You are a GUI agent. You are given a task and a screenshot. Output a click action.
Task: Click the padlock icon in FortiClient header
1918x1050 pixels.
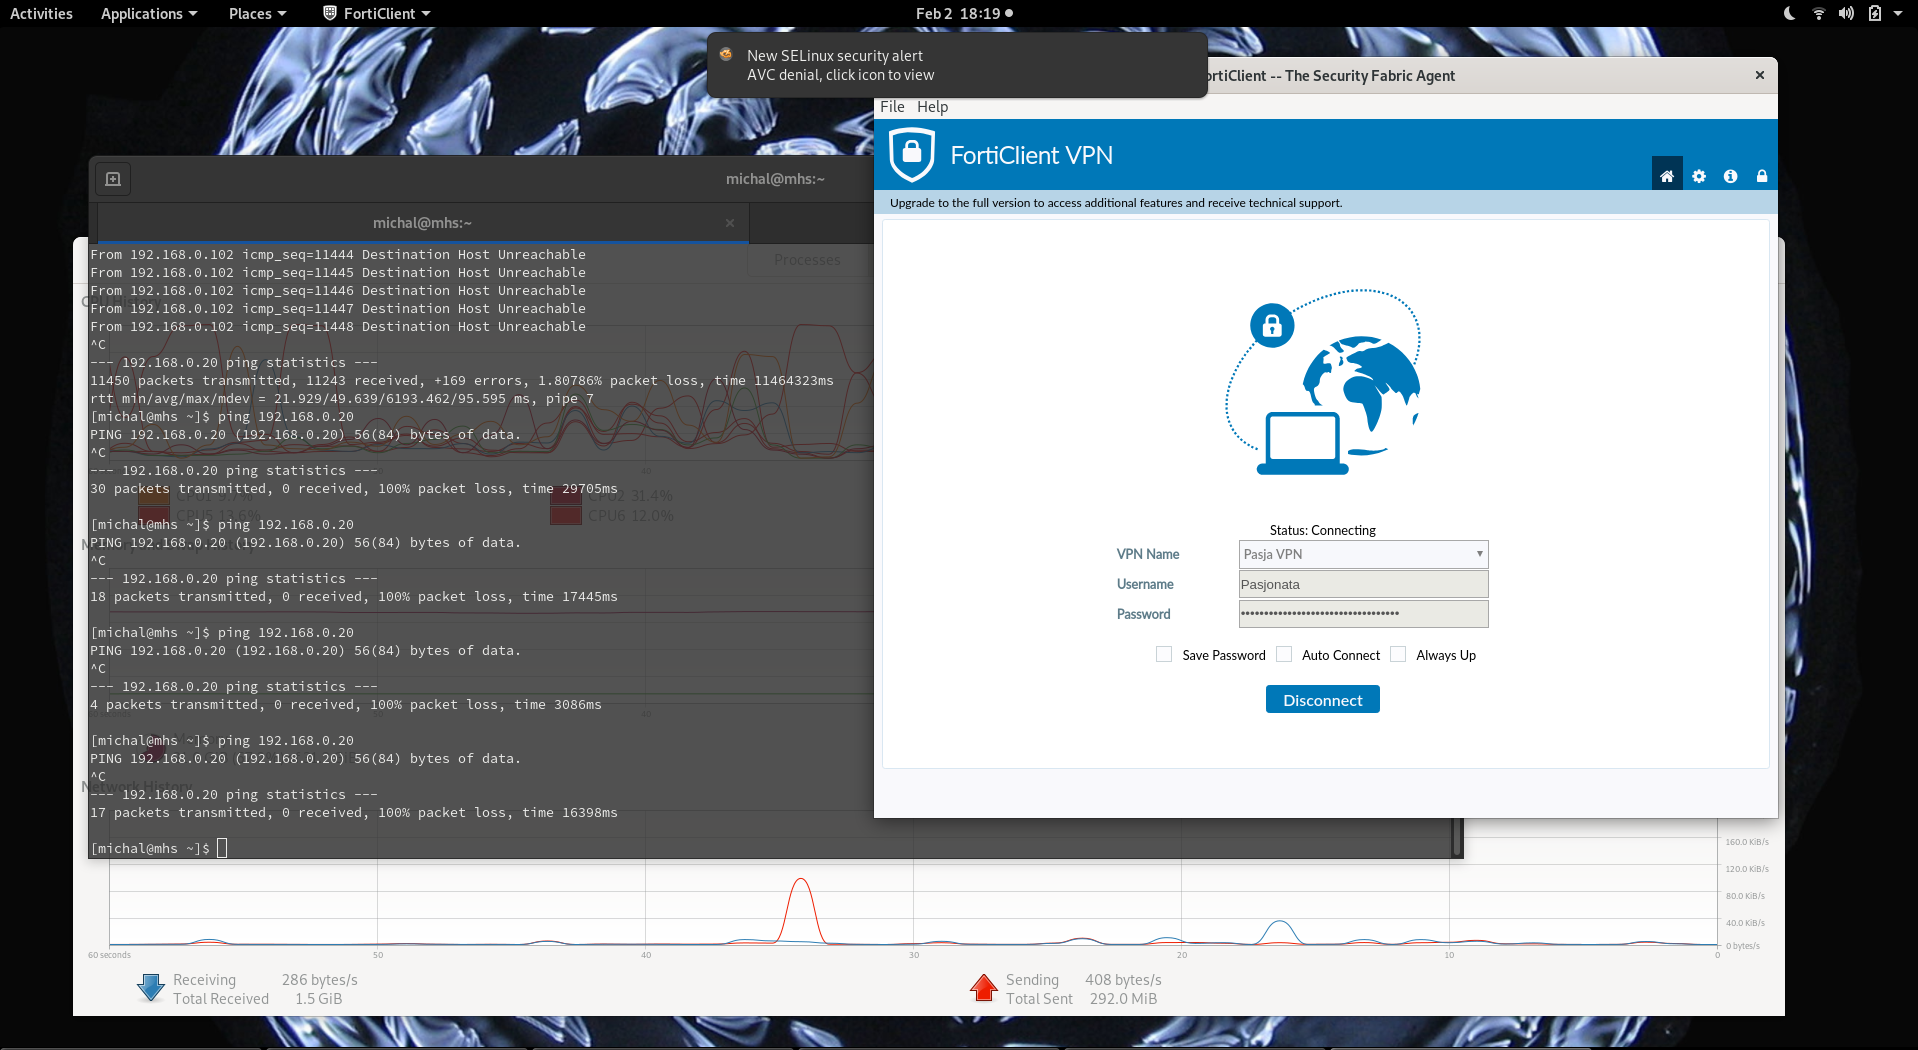tap(1762, 176)
